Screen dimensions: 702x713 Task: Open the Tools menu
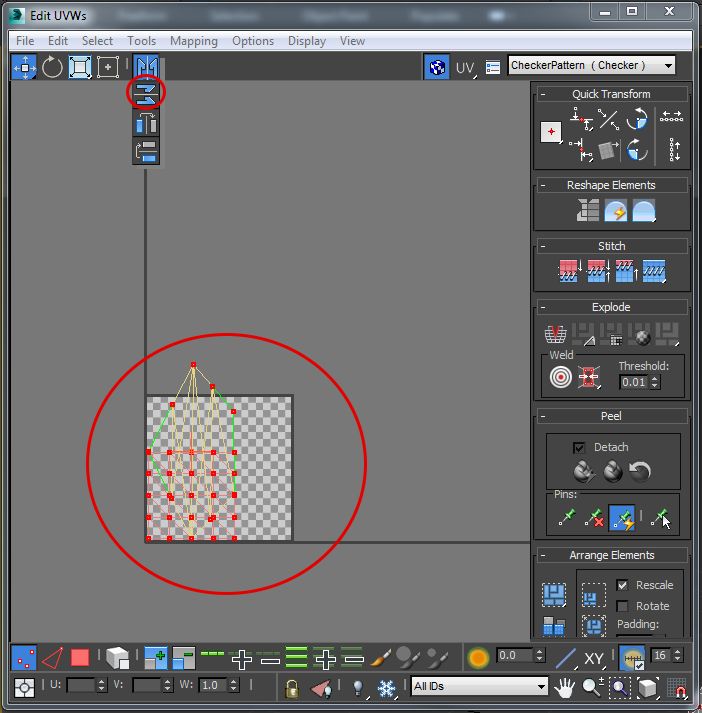(x=141, y=41)
